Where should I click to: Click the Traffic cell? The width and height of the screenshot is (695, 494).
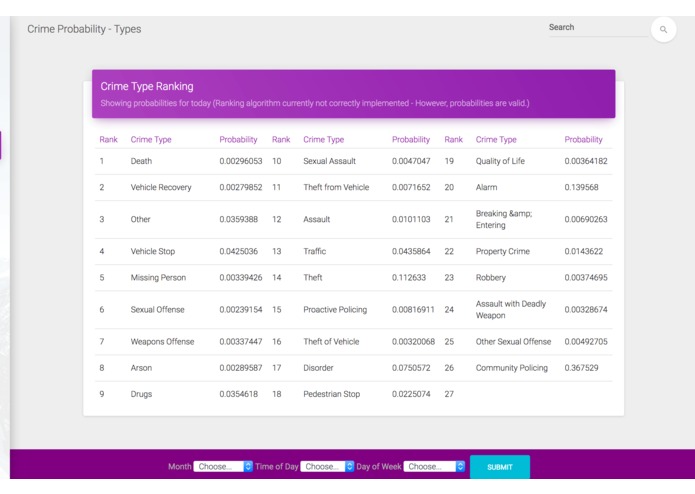point(314,251)
